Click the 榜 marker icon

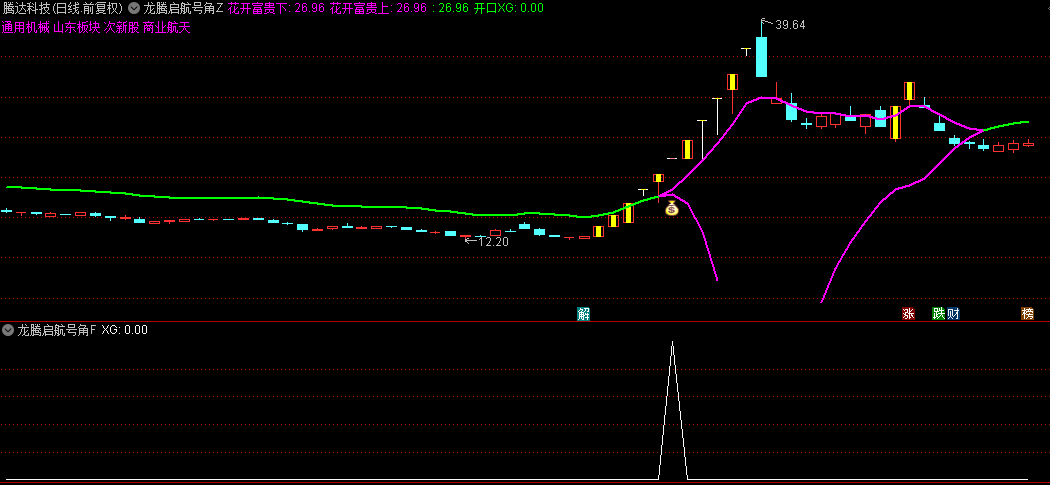[x=1027, y=314]
